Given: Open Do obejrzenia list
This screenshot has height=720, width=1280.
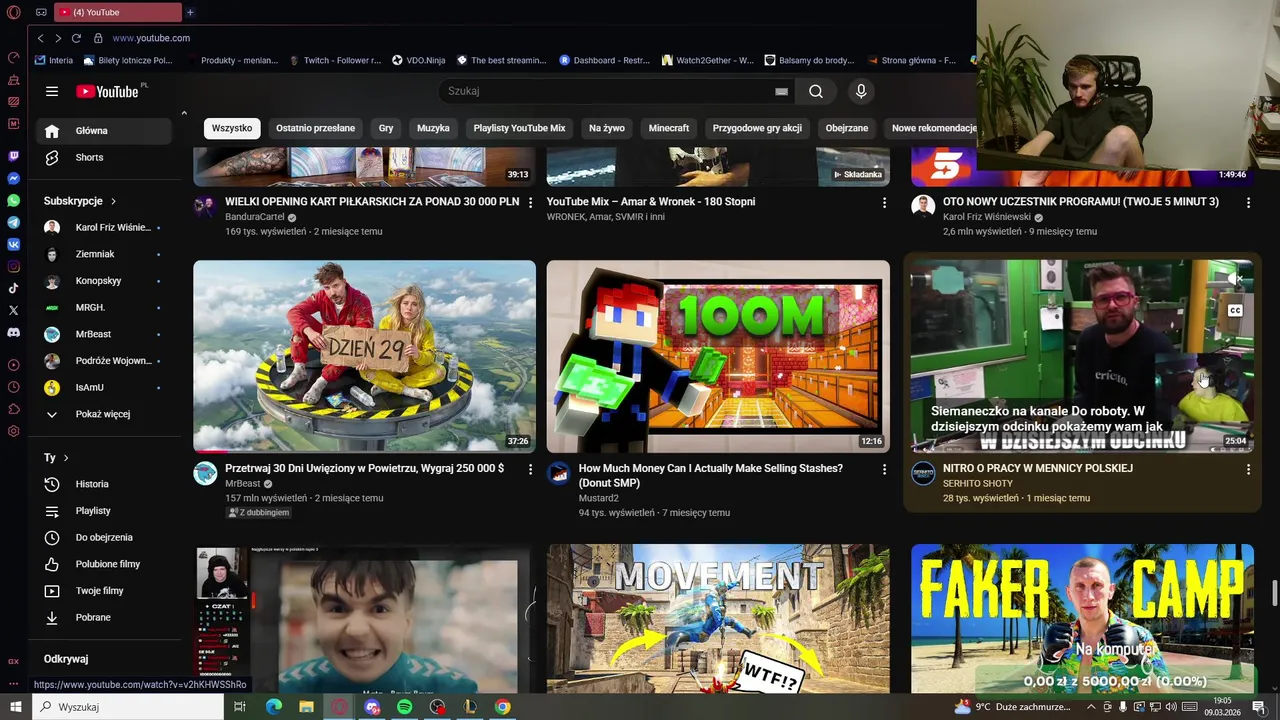Looking at the screenshot, I should (x=103, y=537).
